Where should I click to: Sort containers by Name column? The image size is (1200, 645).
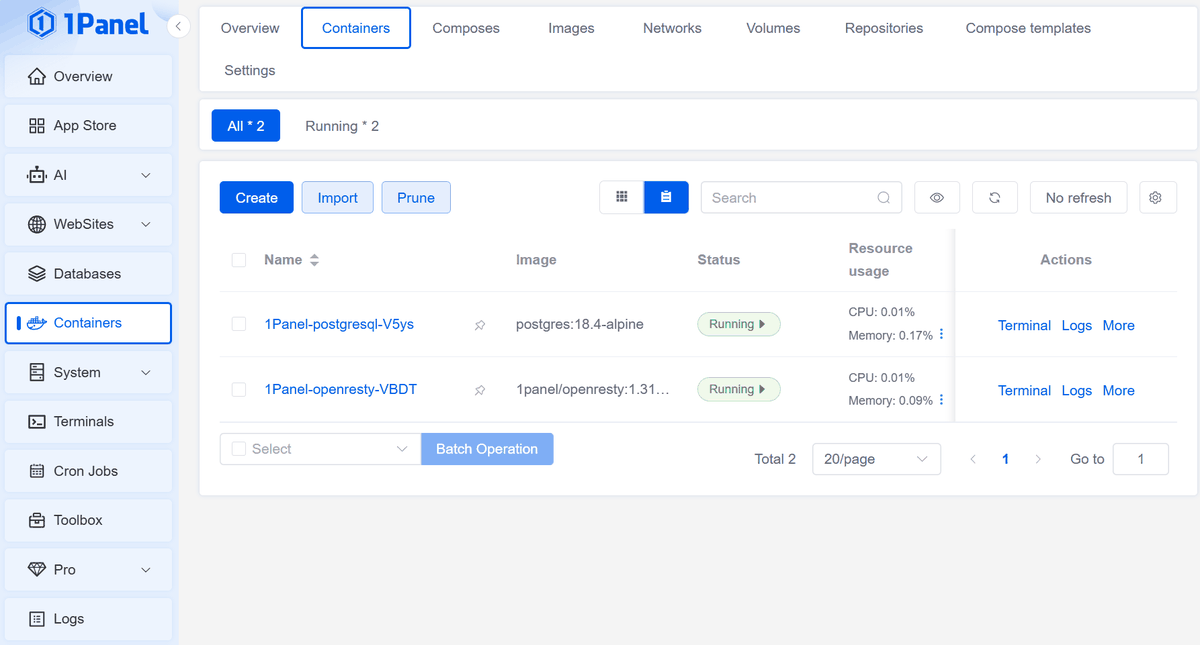314,260
